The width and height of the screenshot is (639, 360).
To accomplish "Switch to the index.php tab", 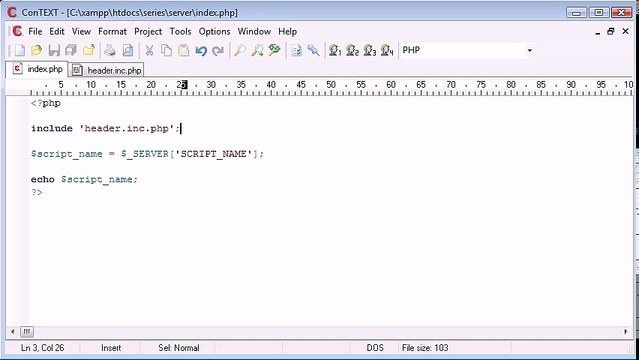I will coord(37,69).
